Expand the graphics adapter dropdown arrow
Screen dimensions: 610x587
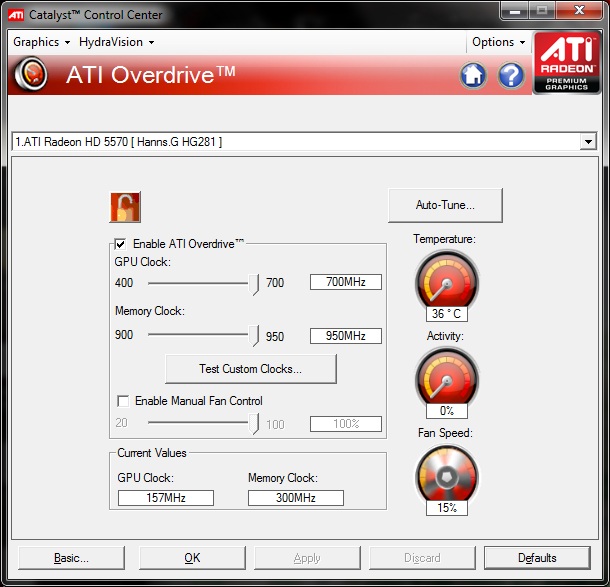588,142
